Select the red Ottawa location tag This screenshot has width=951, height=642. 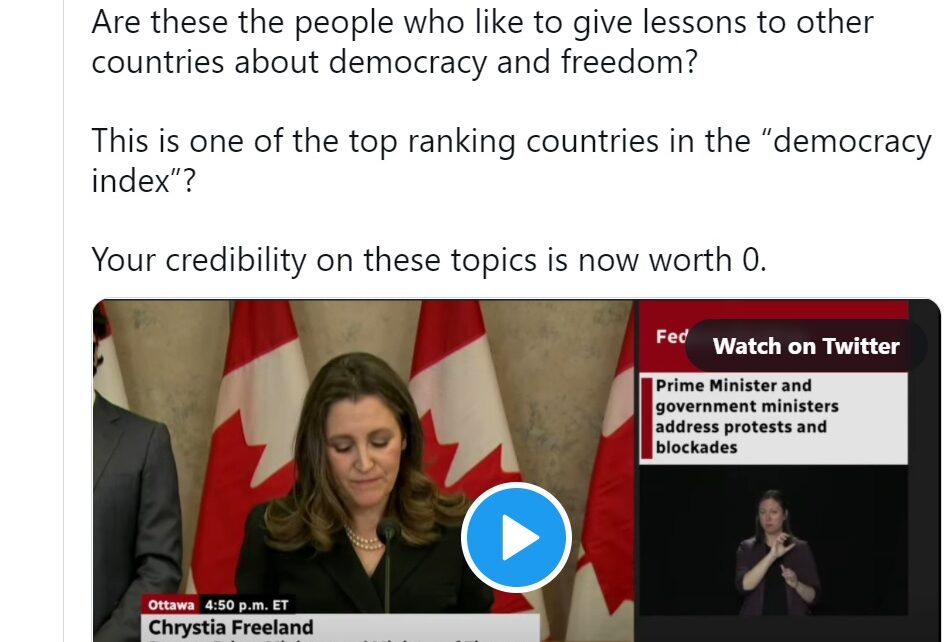click(171, 605)
